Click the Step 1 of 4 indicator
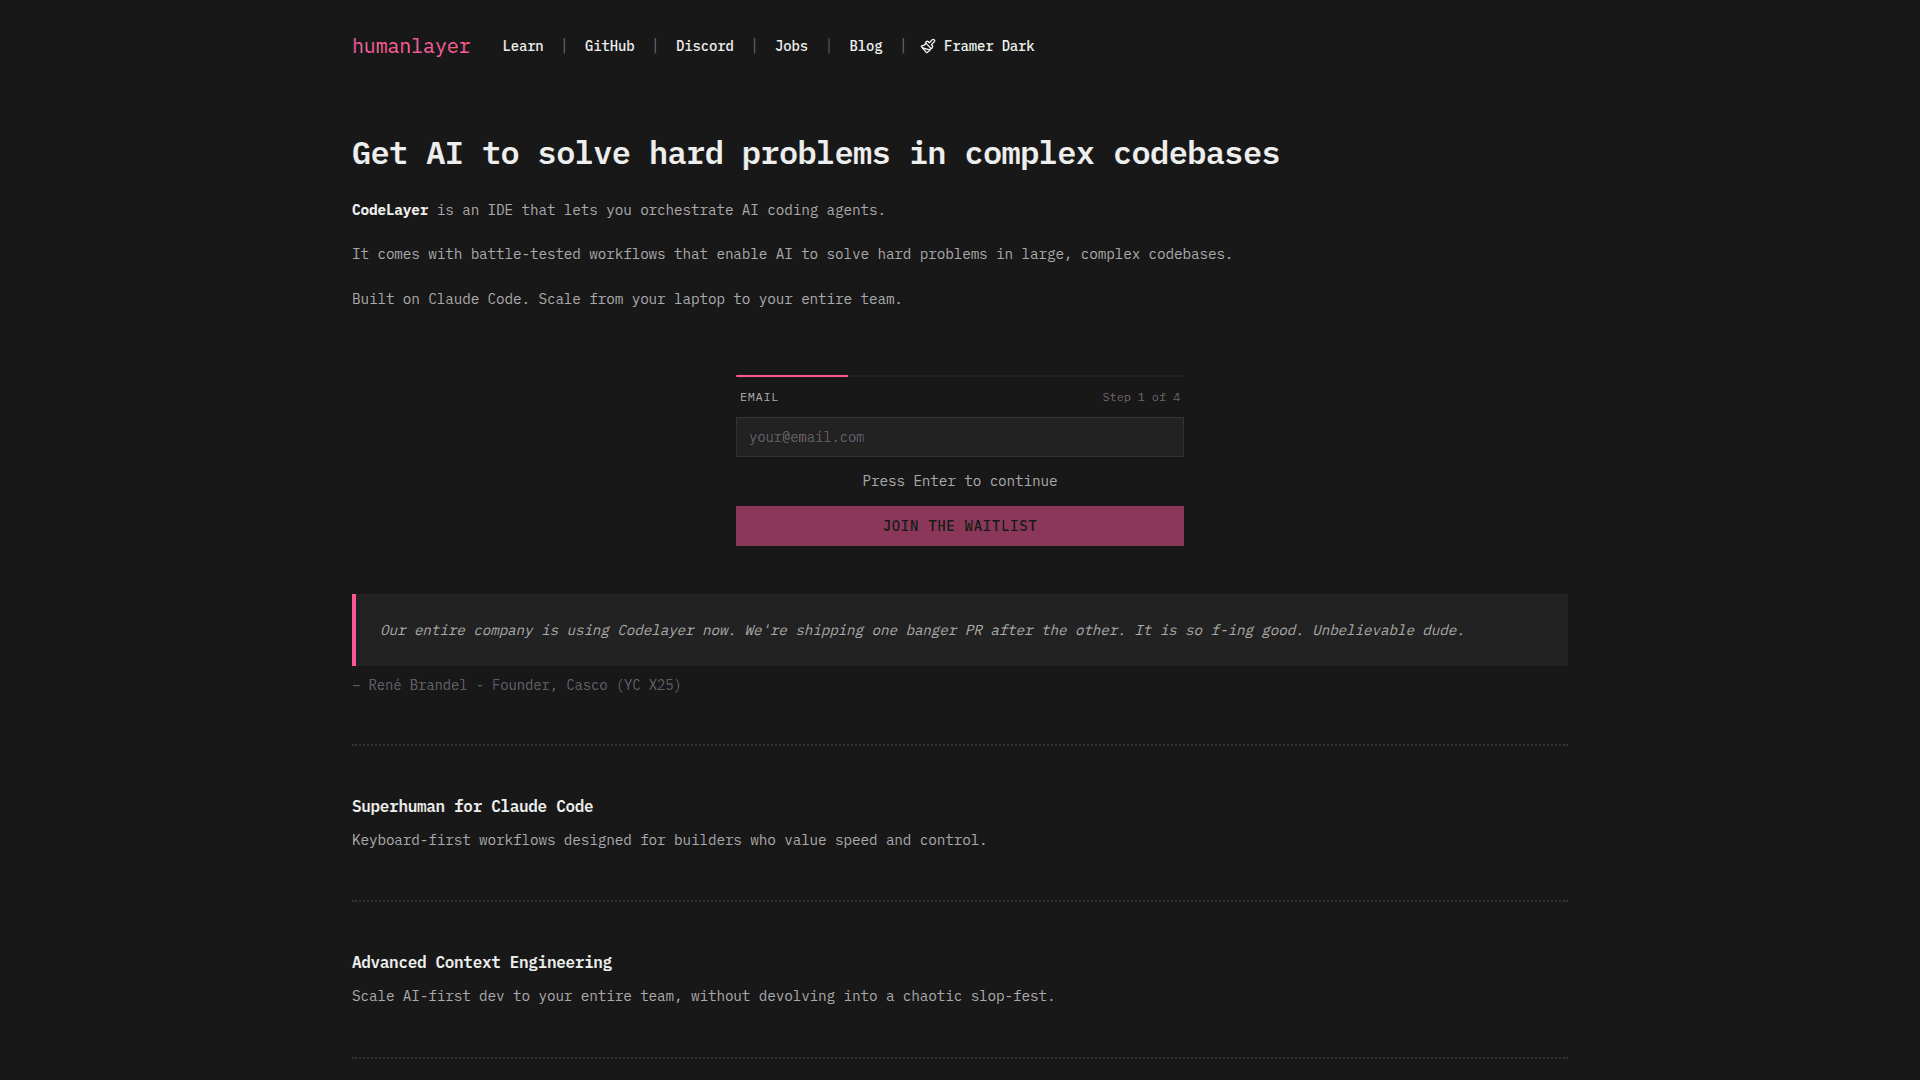This screenshot has height=1080, width=1920. [1140, 397]
